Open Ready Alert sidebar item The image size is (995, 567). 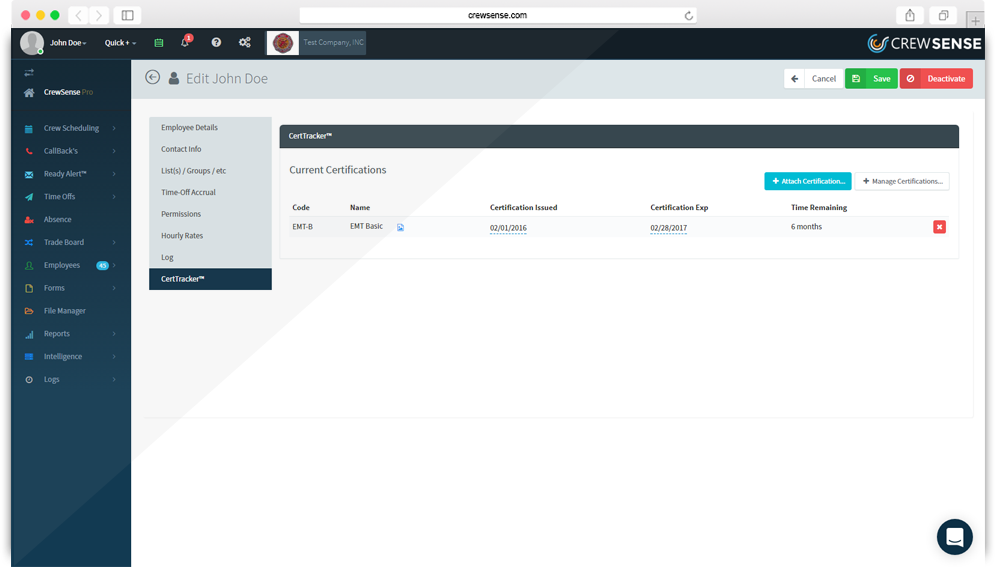(65, 174)
